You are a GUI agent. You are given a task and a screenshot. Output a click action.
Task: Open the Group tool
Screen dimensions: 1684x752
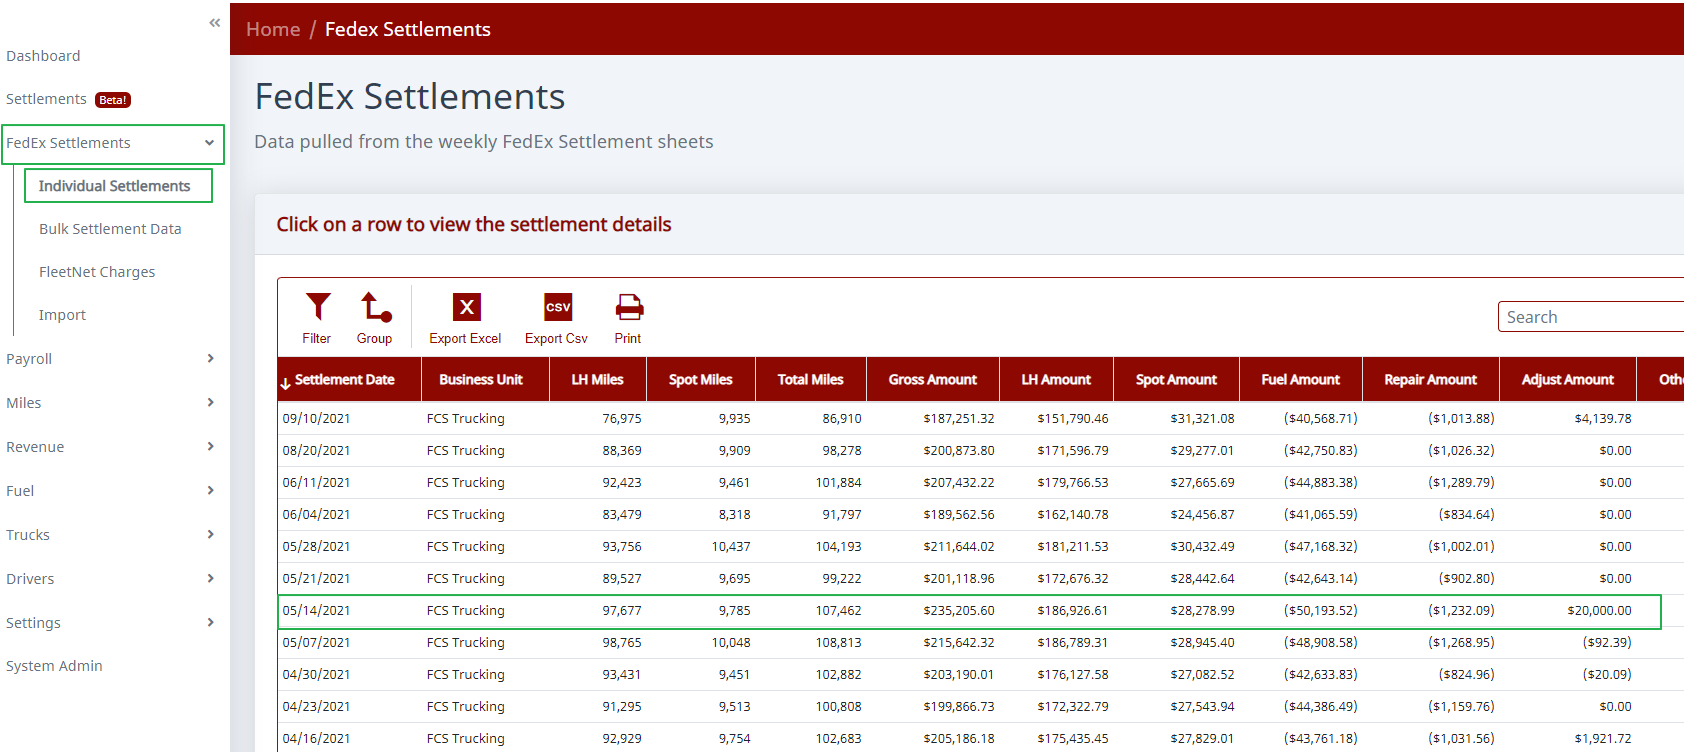pos(375,319)
